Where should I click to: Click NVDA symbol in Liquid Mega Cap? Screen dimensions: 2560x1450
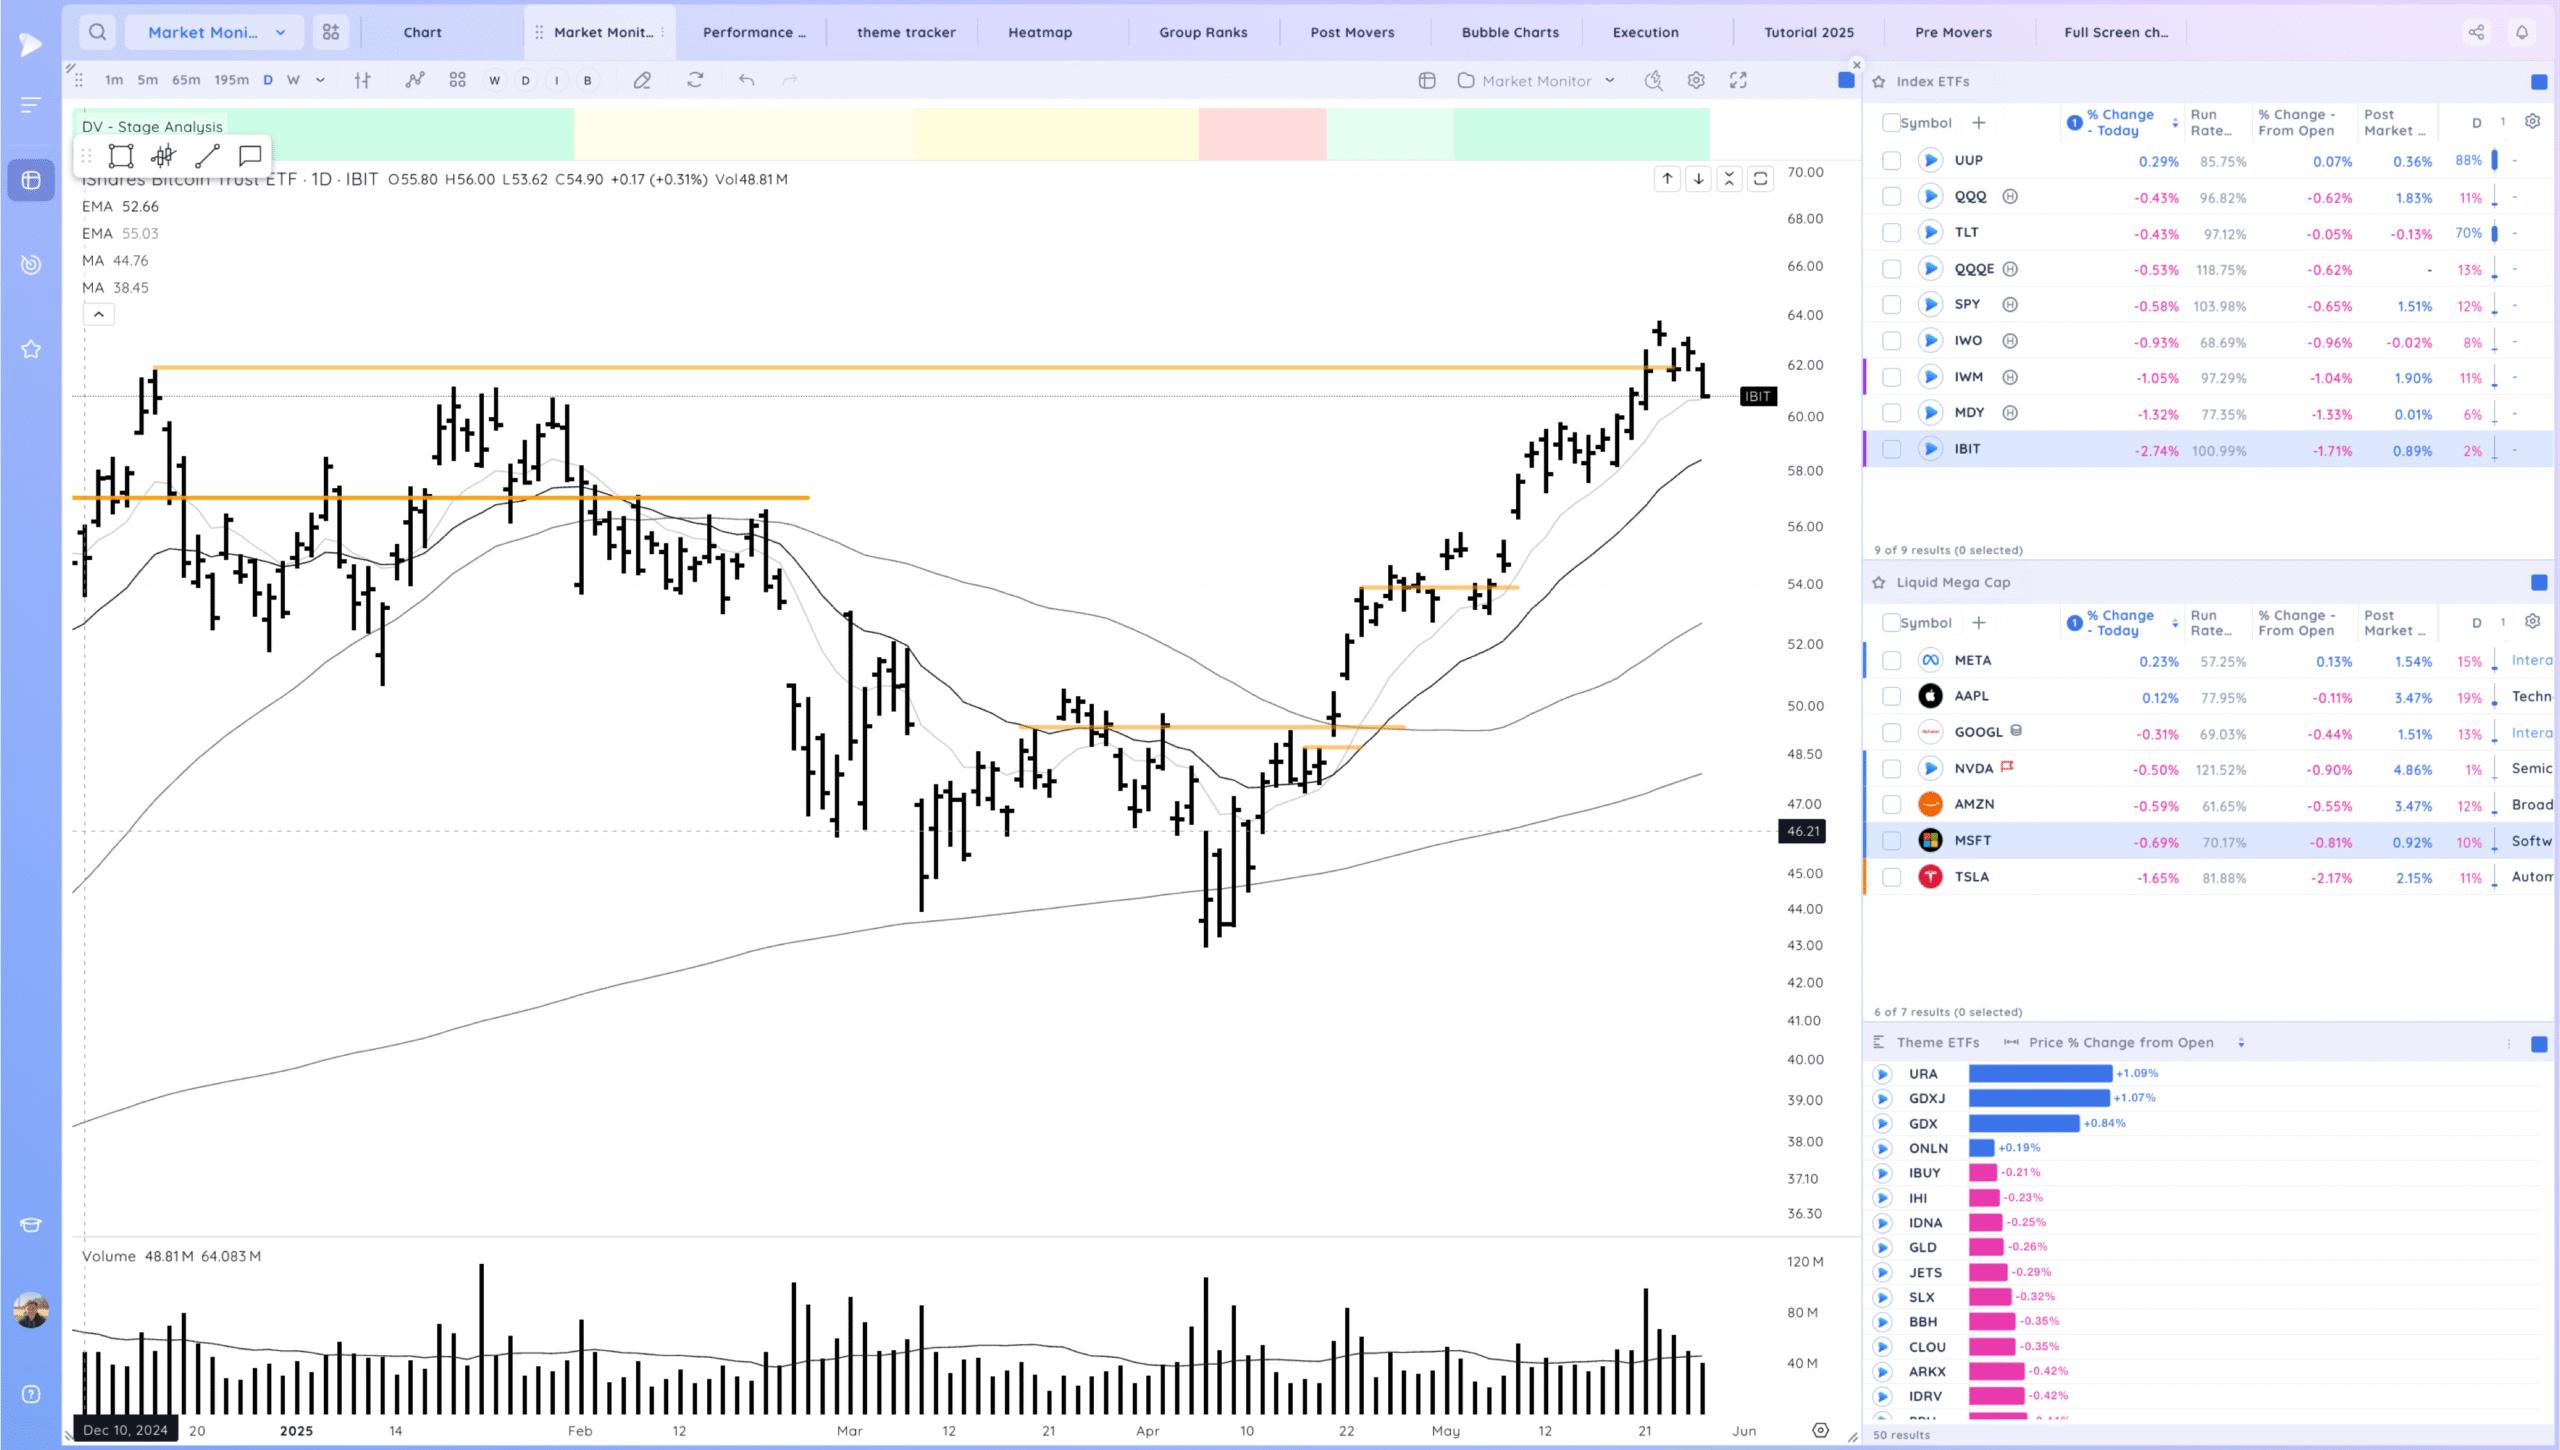[1973, 768]
